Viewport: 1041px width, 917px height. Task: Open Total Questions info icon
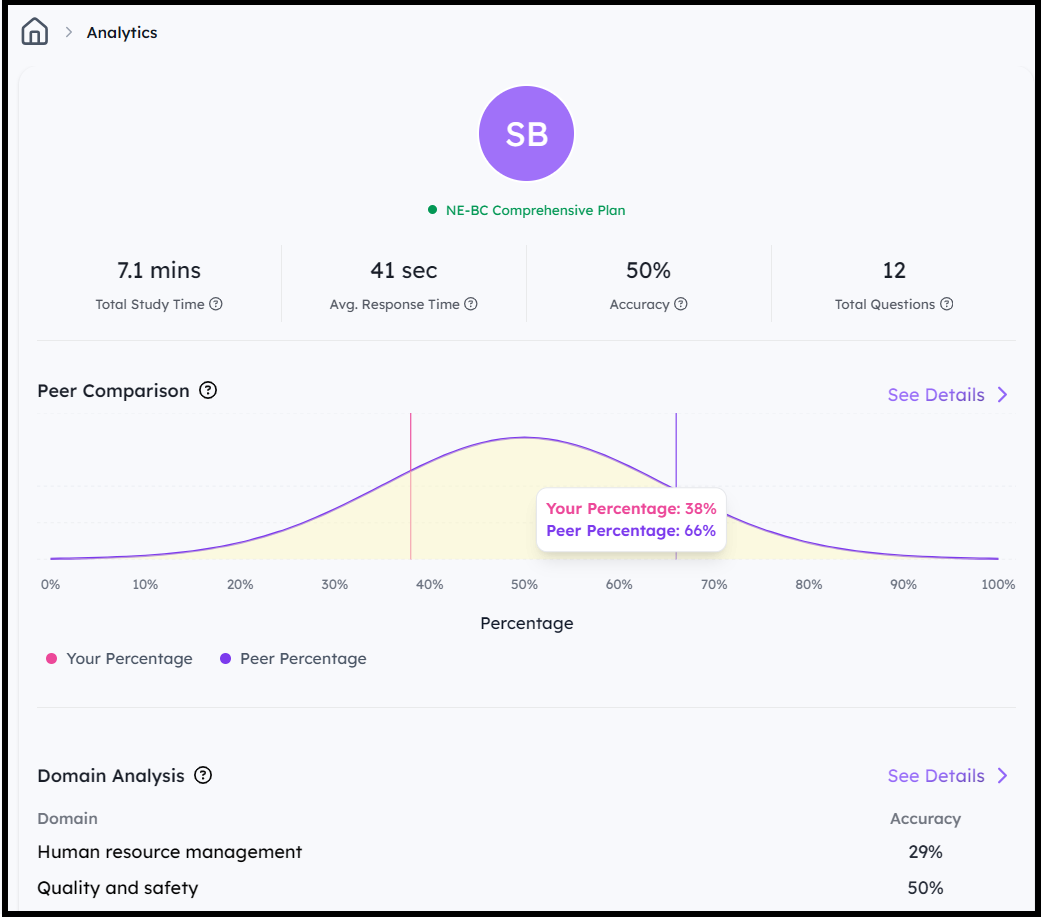point(947,304)
